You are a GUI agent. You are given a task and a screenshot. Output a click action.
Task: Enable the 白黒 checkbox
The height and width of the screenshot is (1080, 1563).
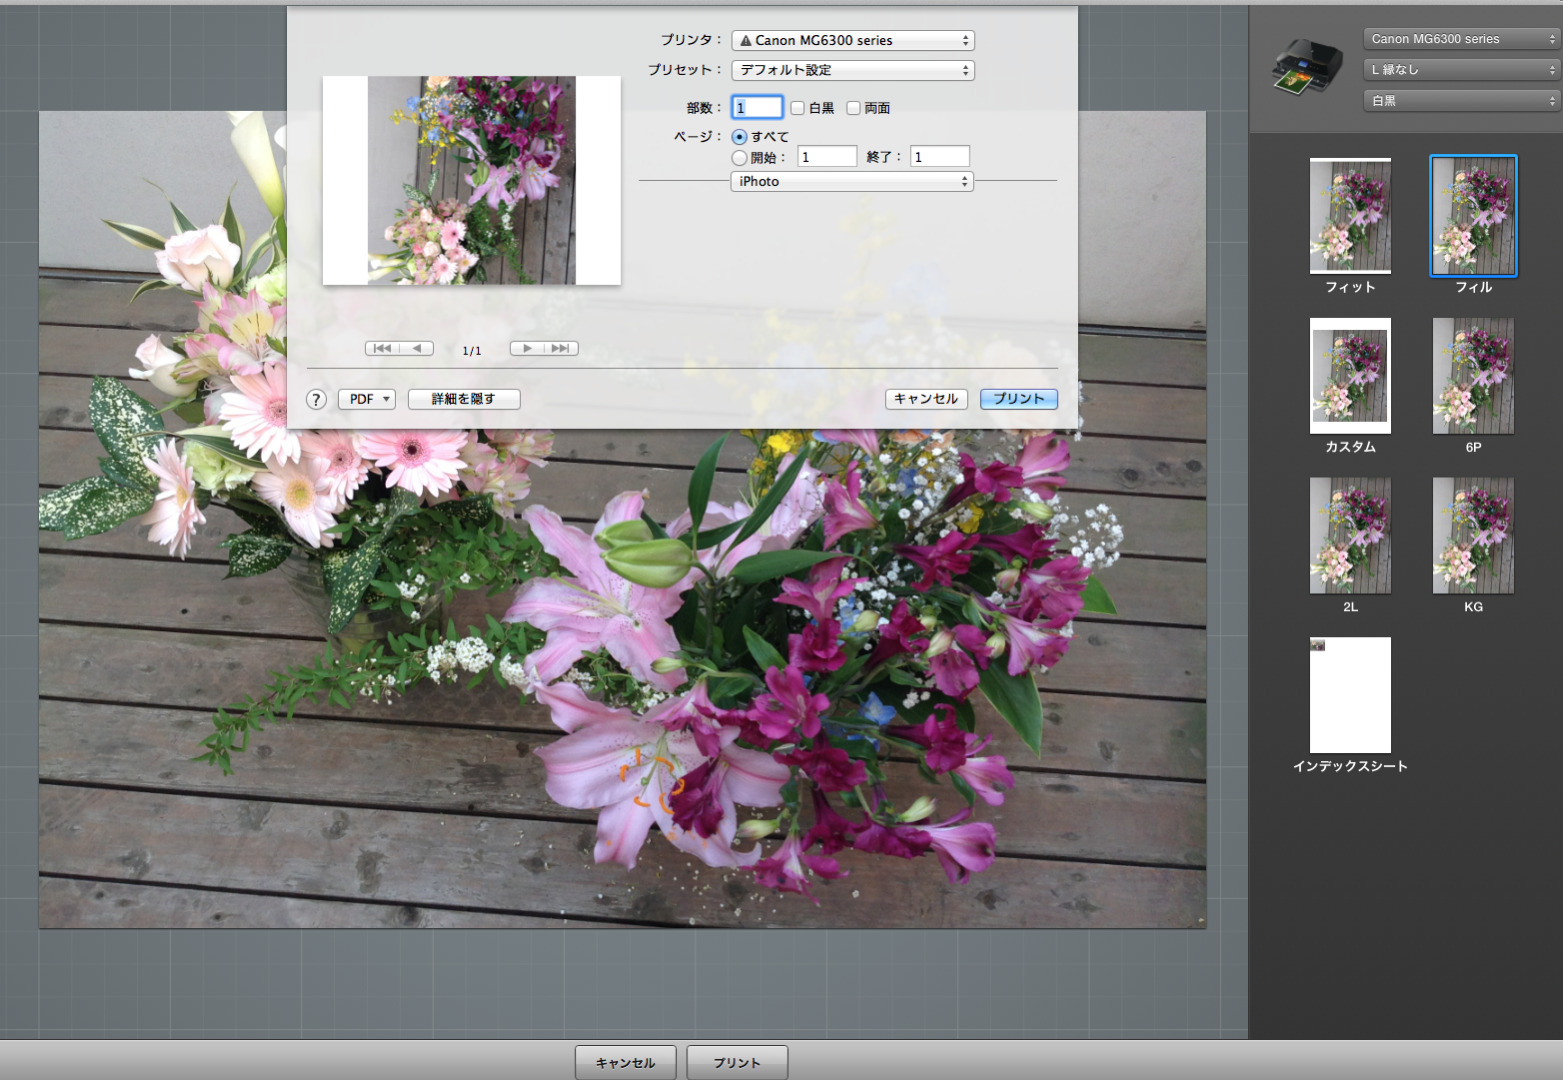point(798,108)
